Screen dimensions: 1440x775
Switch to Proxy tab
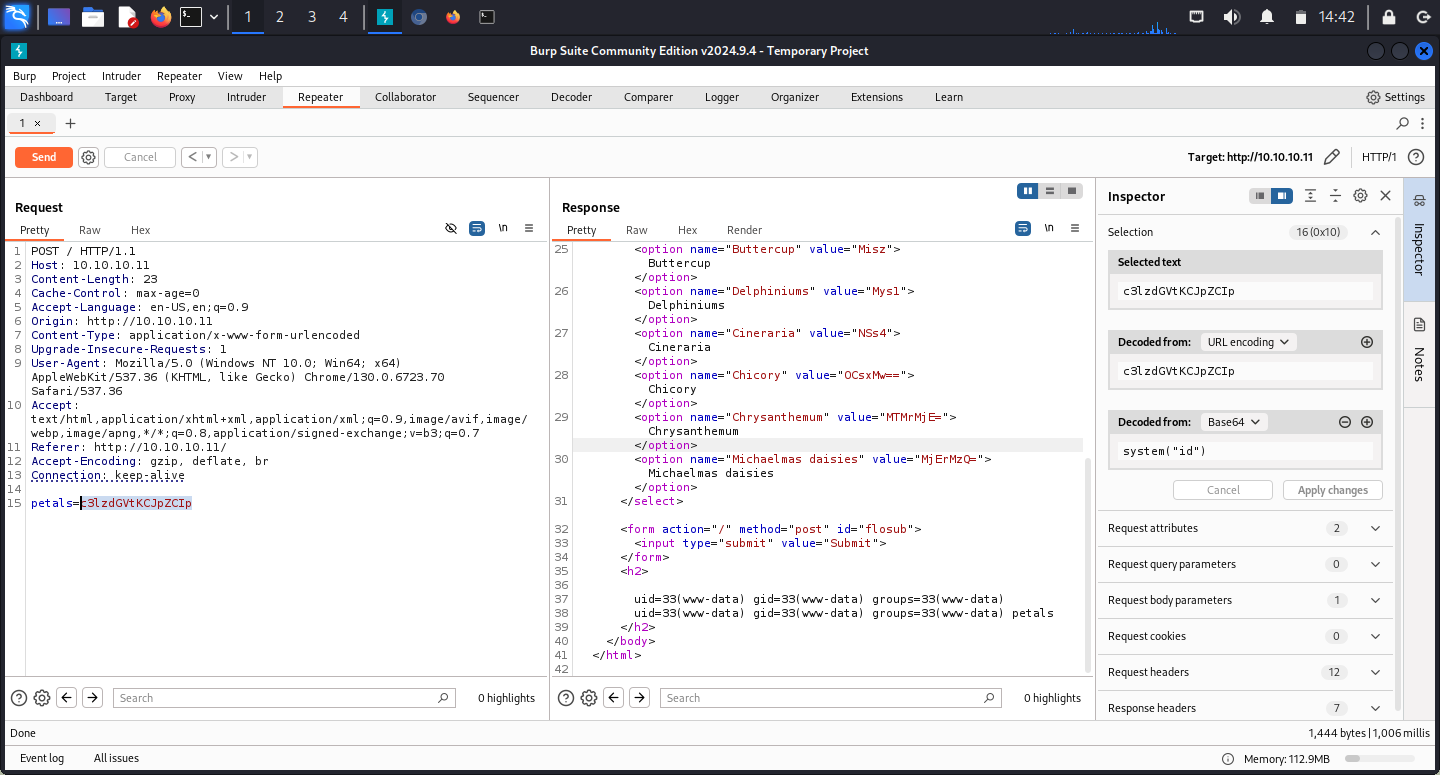coord(182,97)
